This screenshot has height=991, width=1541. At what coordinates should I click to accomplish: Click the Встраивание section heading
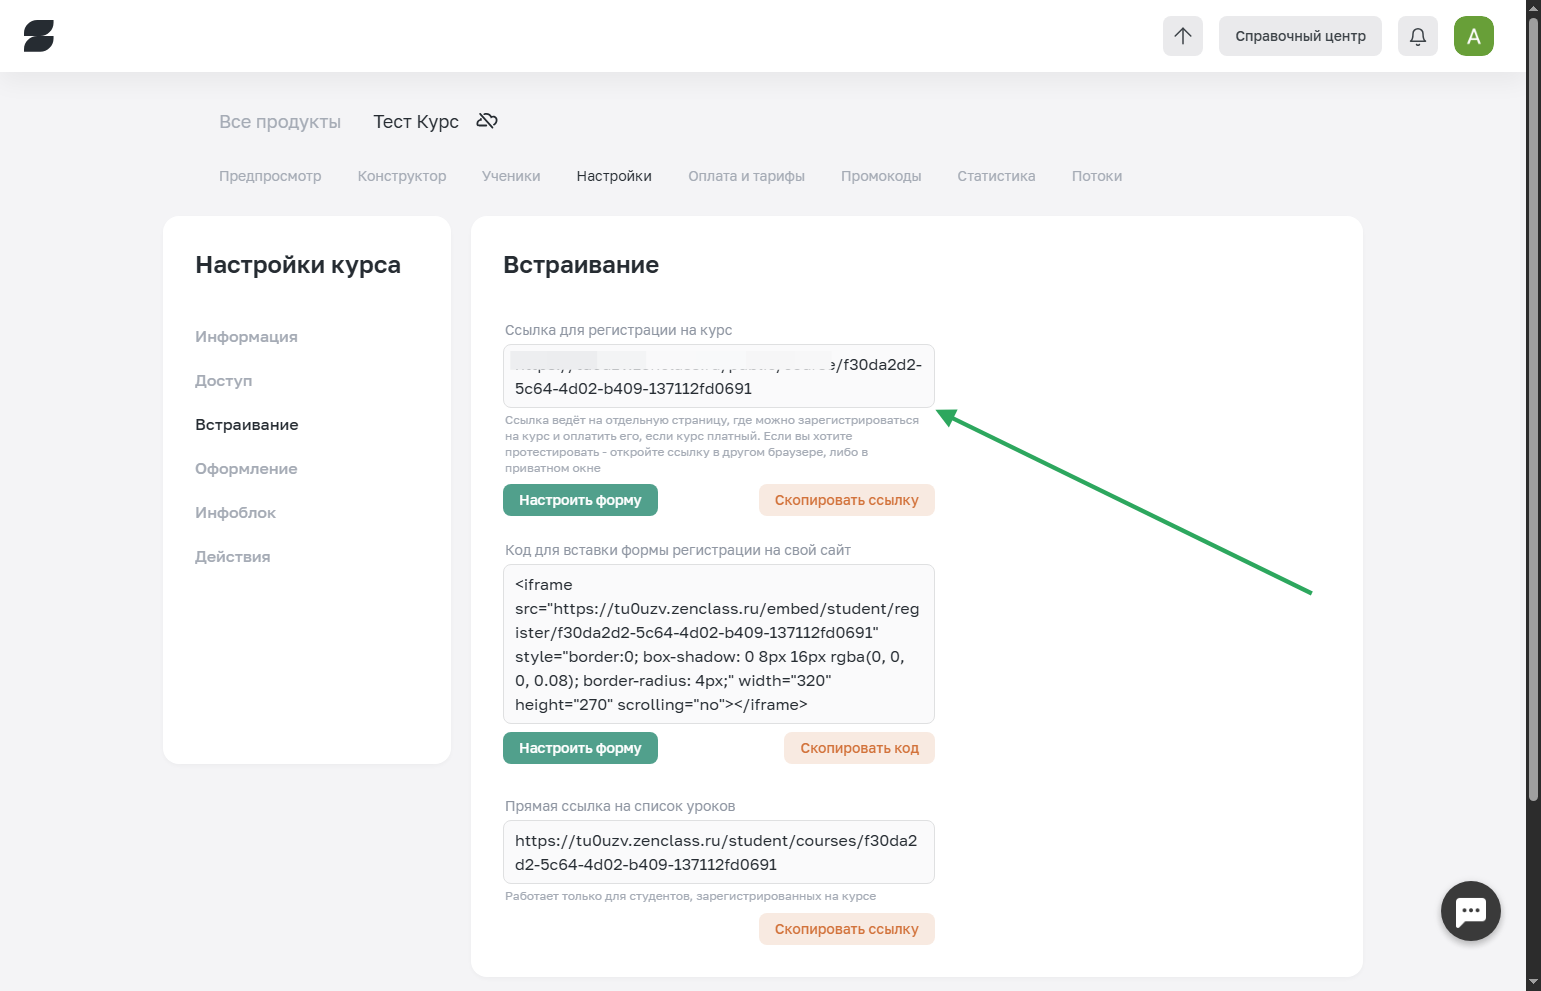pos(581,265)
